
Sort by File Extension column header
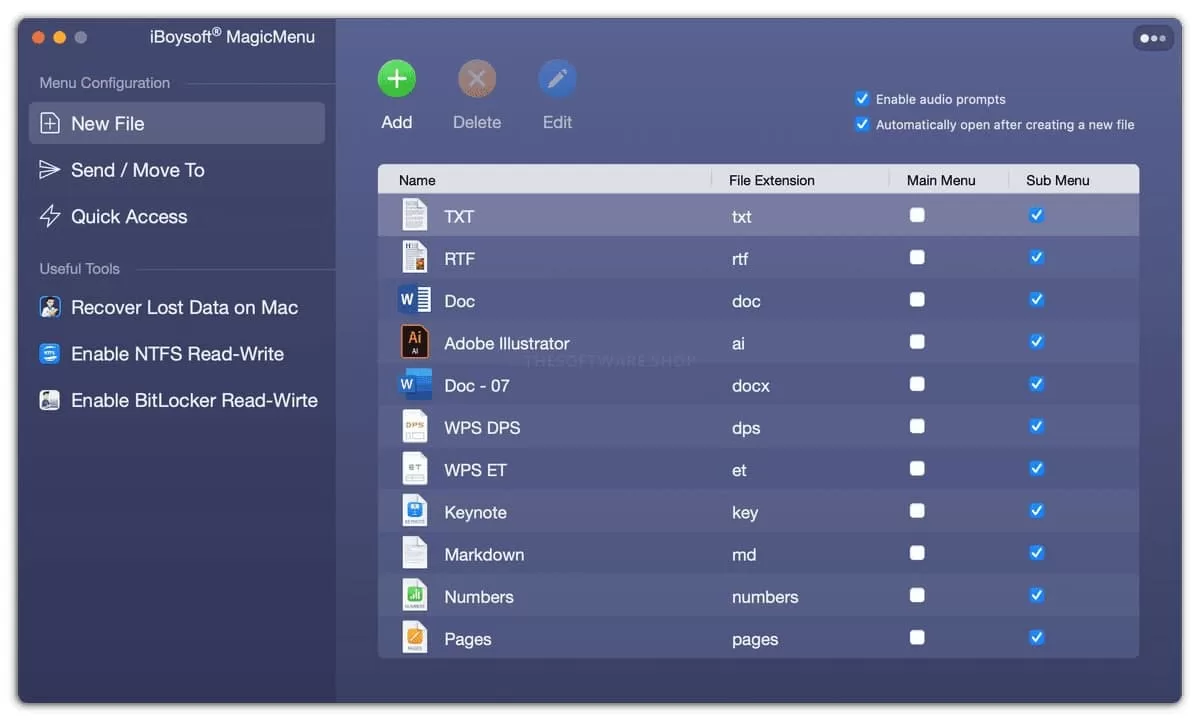click(772, 180)
